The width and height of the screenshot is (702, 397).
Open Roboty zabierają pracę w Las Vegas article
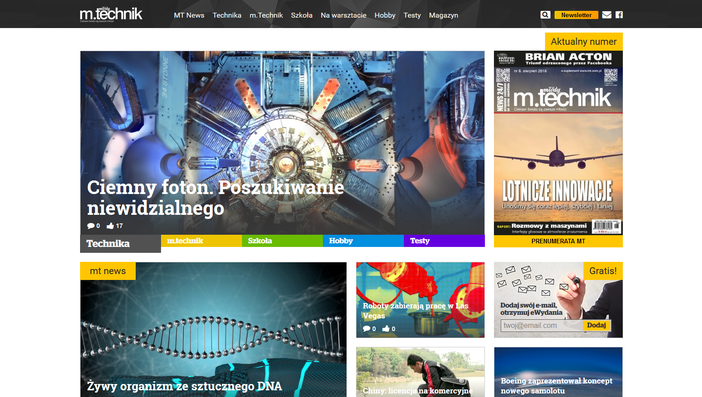pyautogui.click(x=415, y=311)
